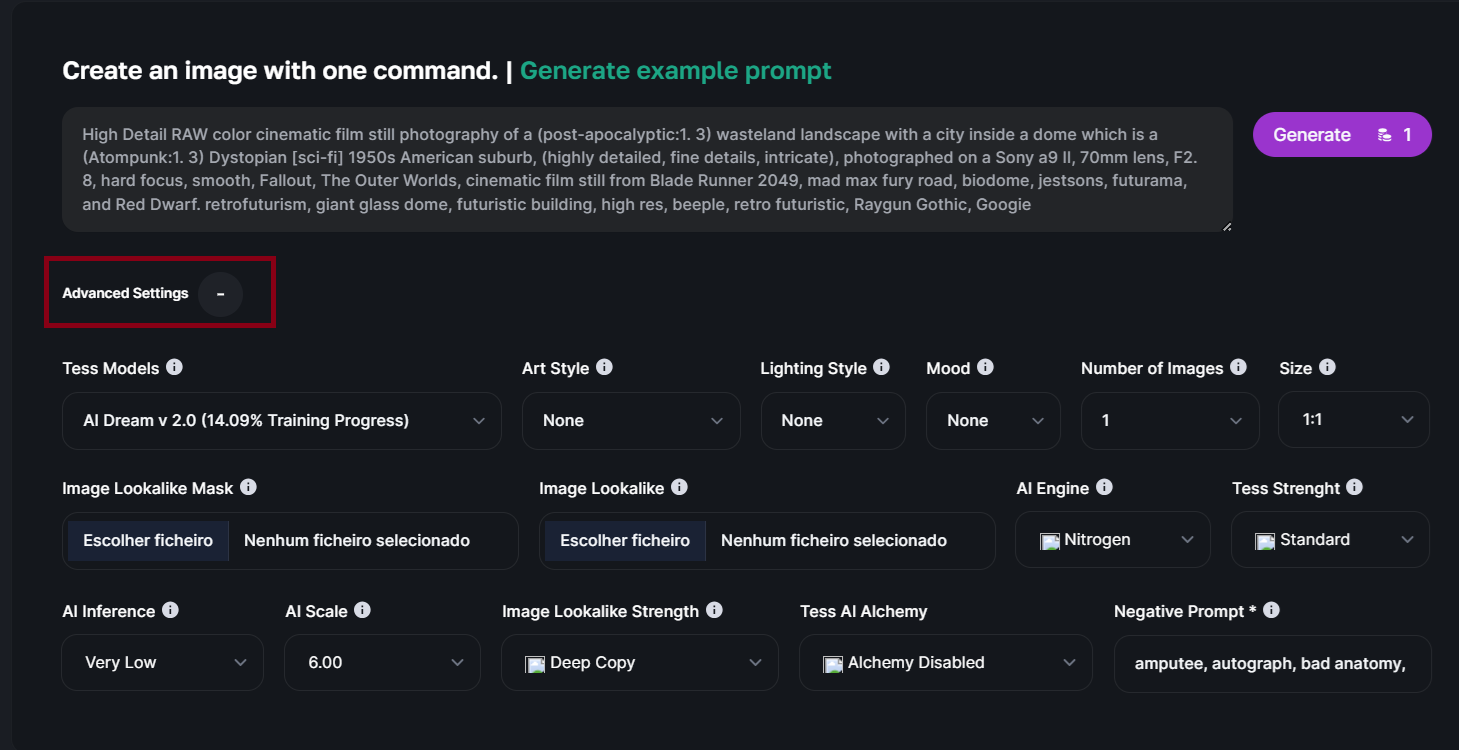Click the Size info icon

coord(1327,367)
